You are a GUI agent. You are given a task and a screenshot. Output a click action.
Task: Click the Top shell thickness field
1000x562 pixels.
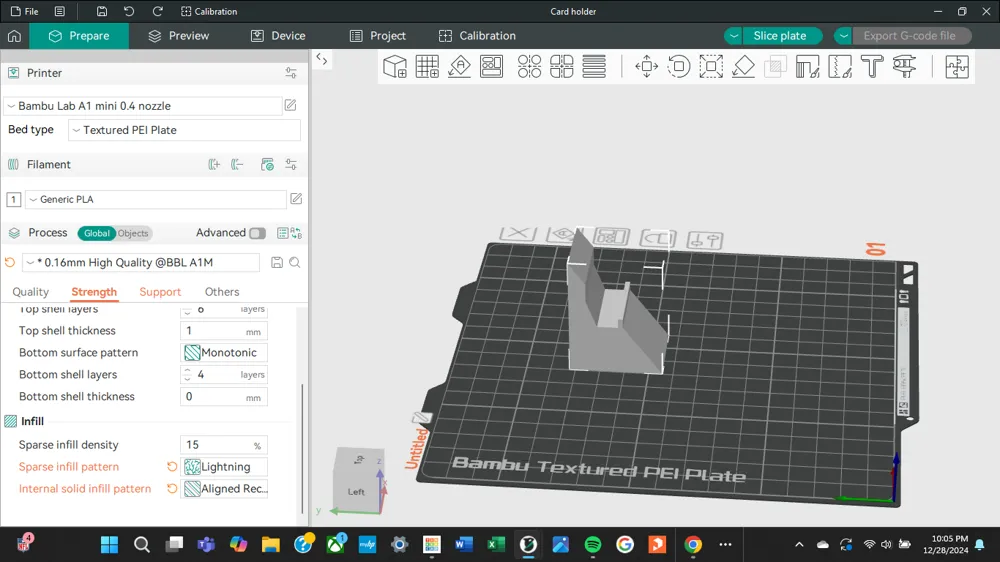click(x=224, y=331)
